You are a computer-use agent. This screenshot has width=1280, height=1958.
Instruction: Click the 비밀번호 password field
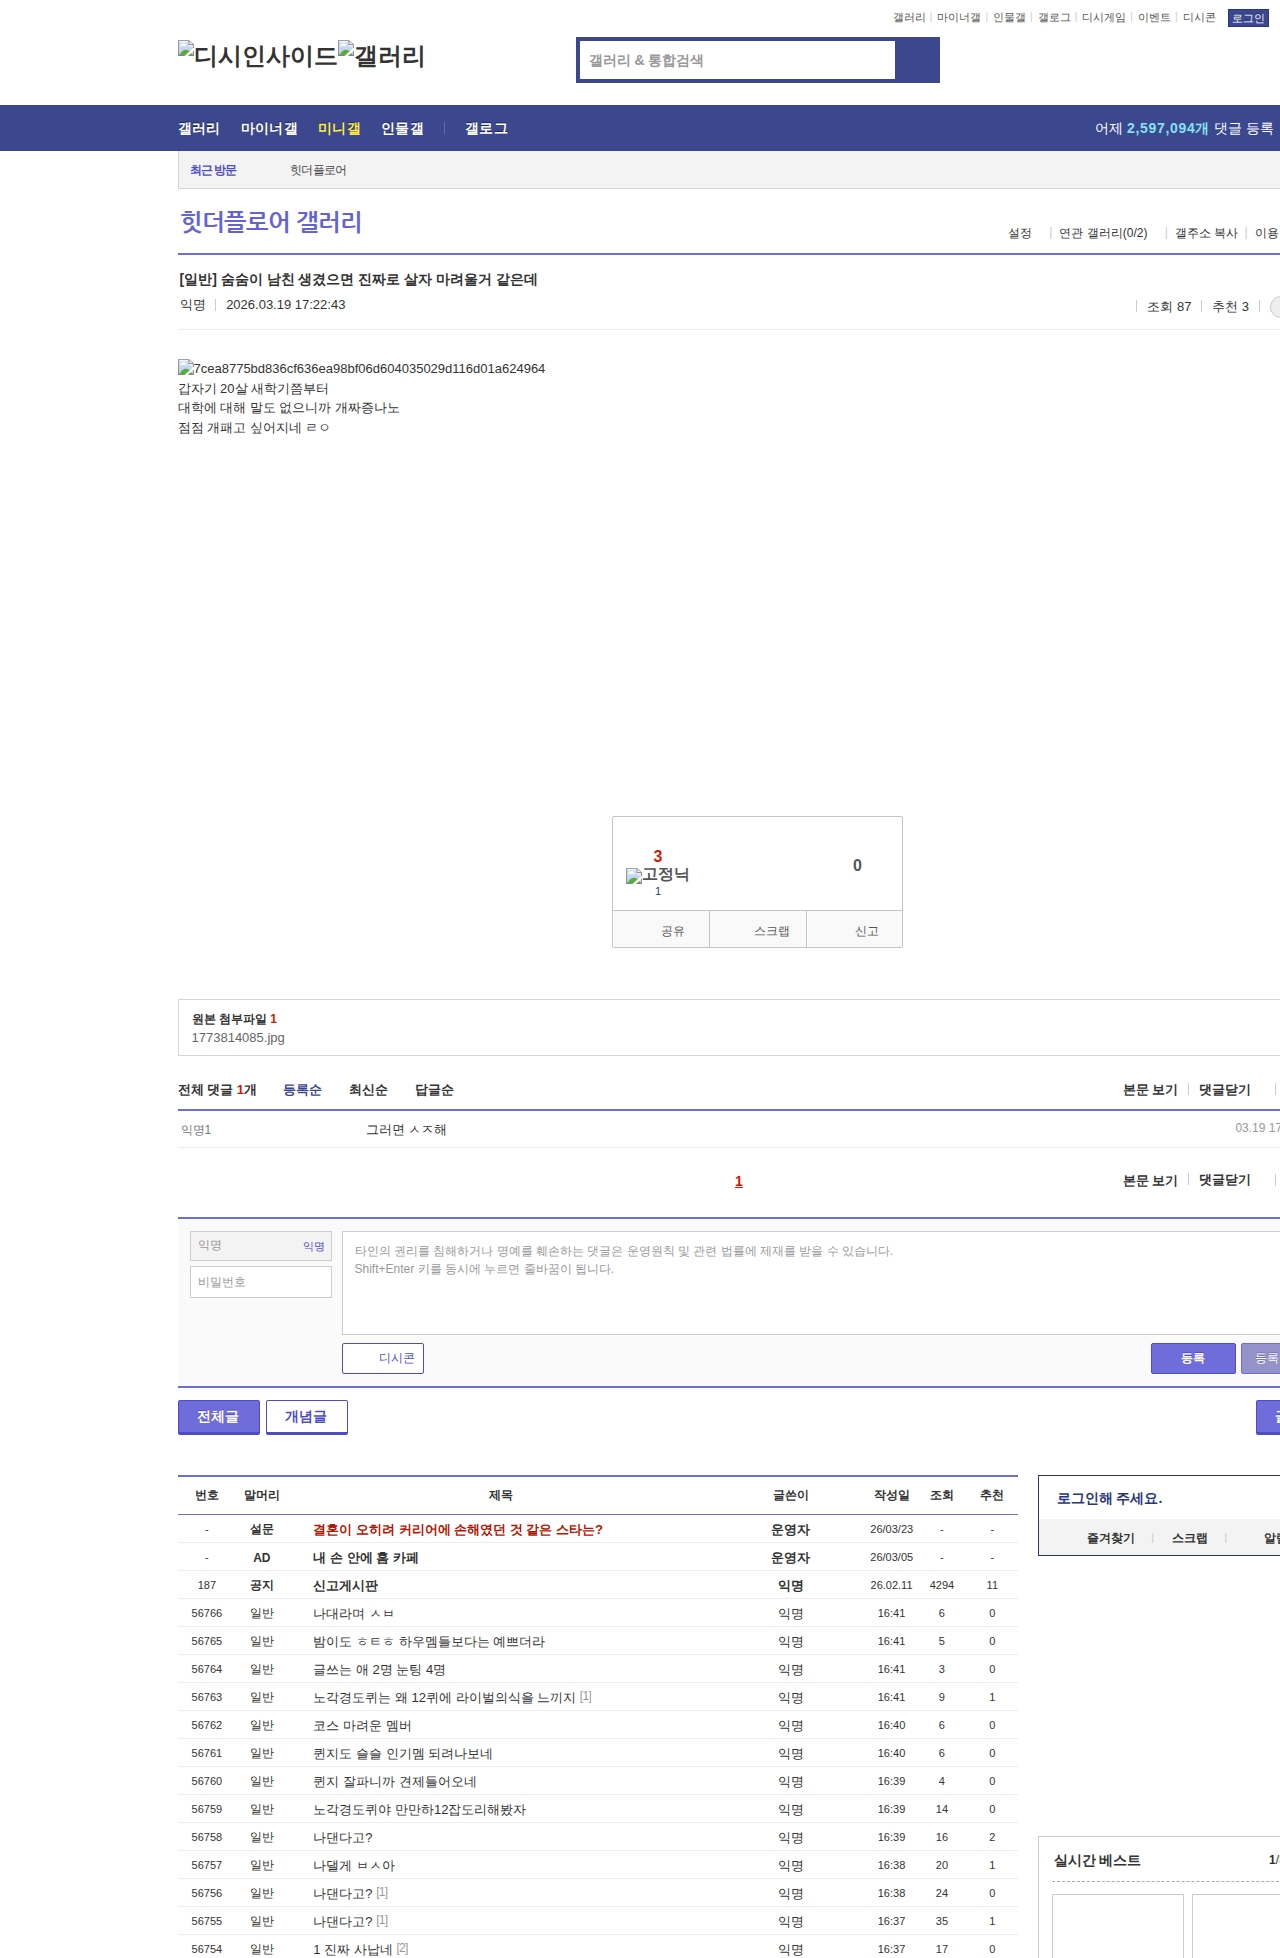pos(261,1282)
